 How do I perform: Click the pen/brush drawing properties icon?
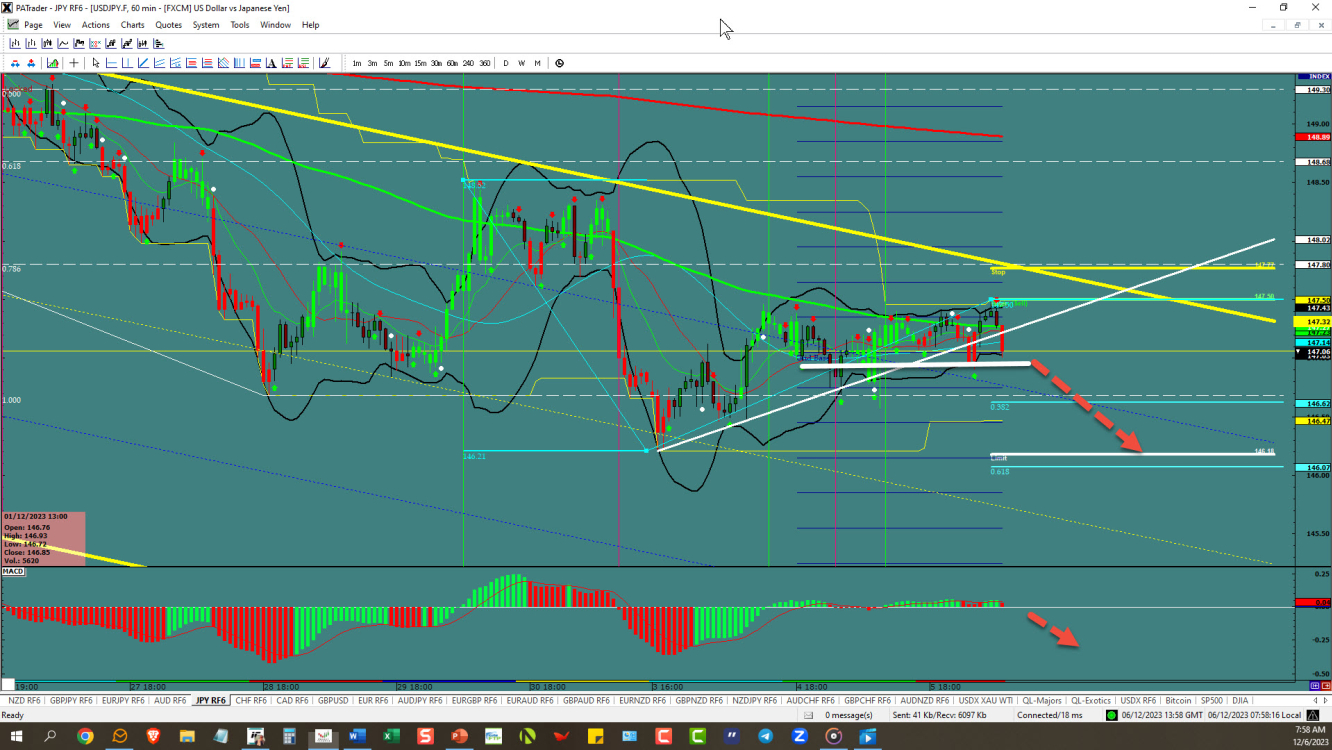(324, 63)
